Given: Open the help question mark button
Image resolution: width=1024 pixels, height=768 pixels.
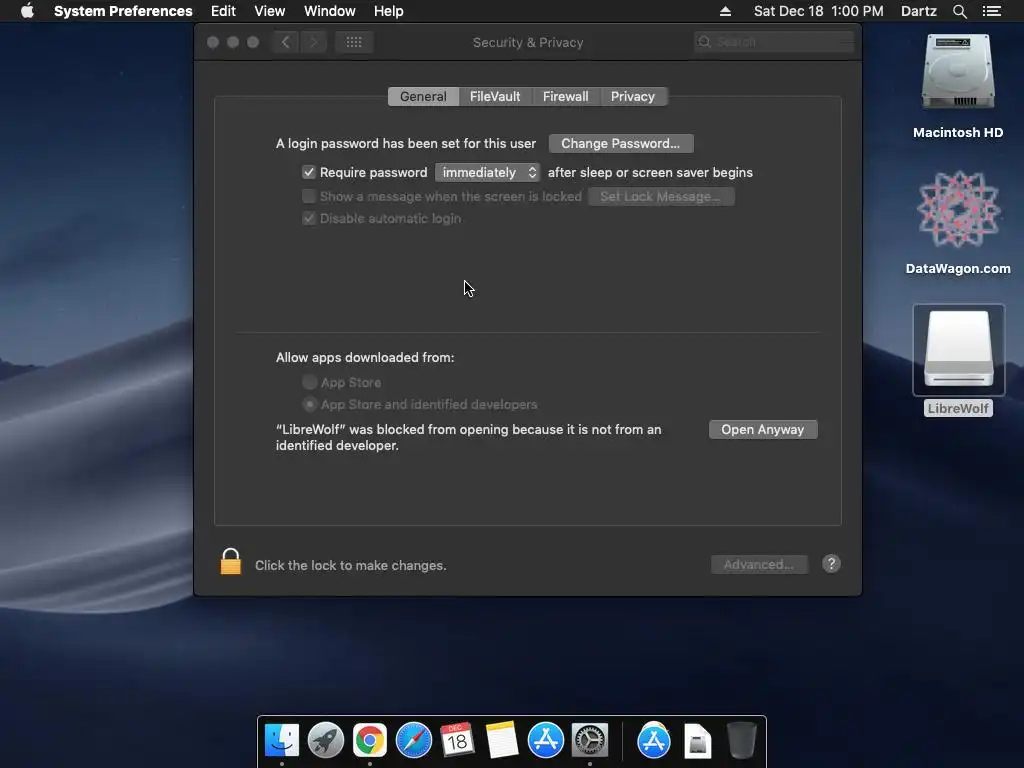Looking at the screenshot, I should (831, 564).
